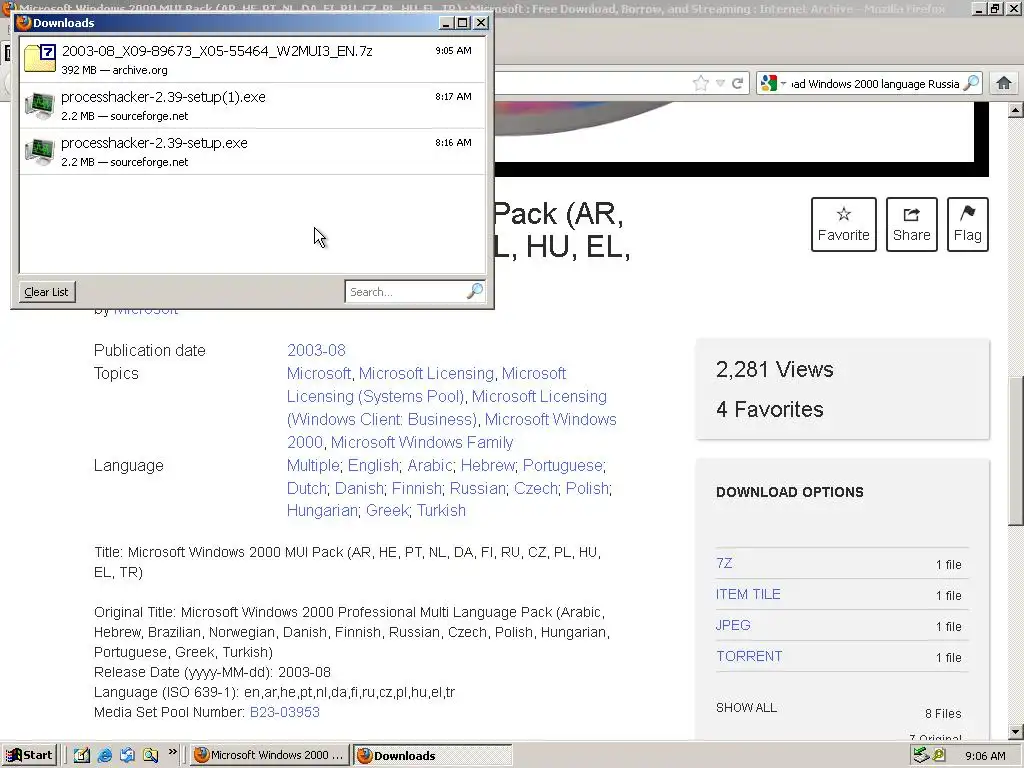Open the Microsoft Windows Family topic link

click(x=422, y=442)
